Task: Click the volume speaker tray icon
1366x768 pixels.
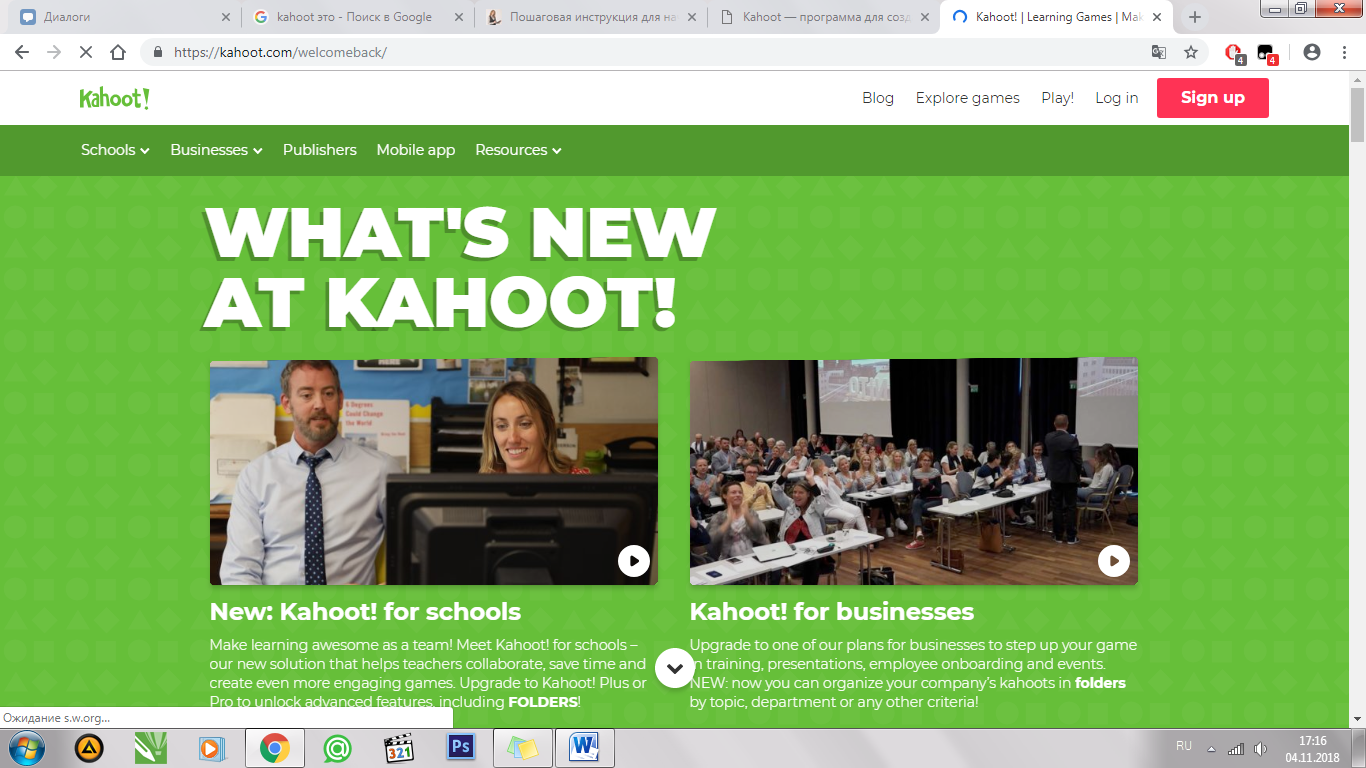Action: pyautogui.click(x=1260, y=749)
